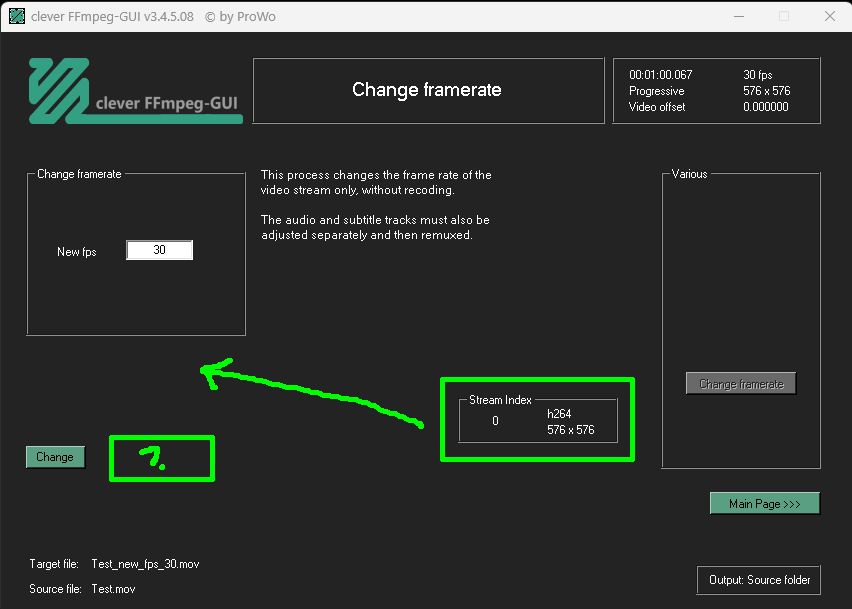Click the New fps label
The width and height of the screenshot is (852, 609).
[77, 252]
